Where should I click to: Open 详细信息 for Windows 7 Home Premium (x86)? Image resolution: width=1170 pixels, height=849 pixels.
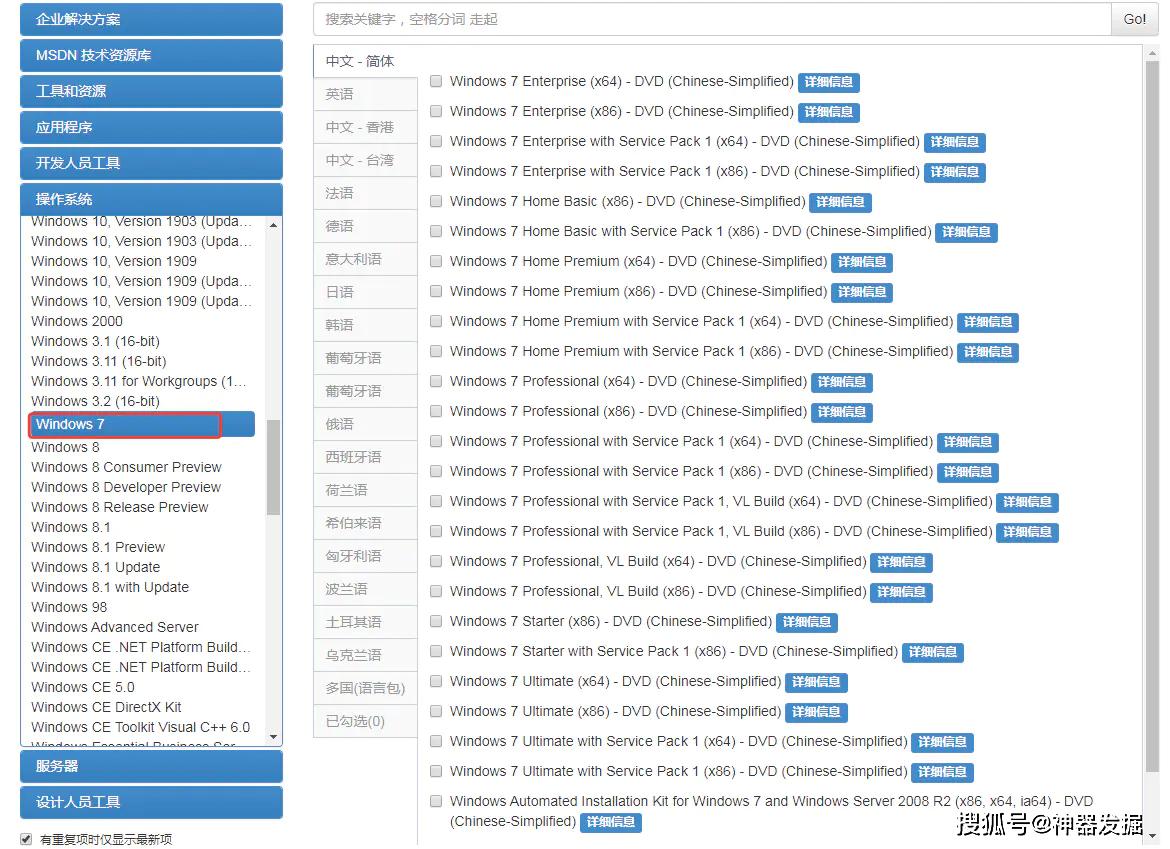[862, 292]
